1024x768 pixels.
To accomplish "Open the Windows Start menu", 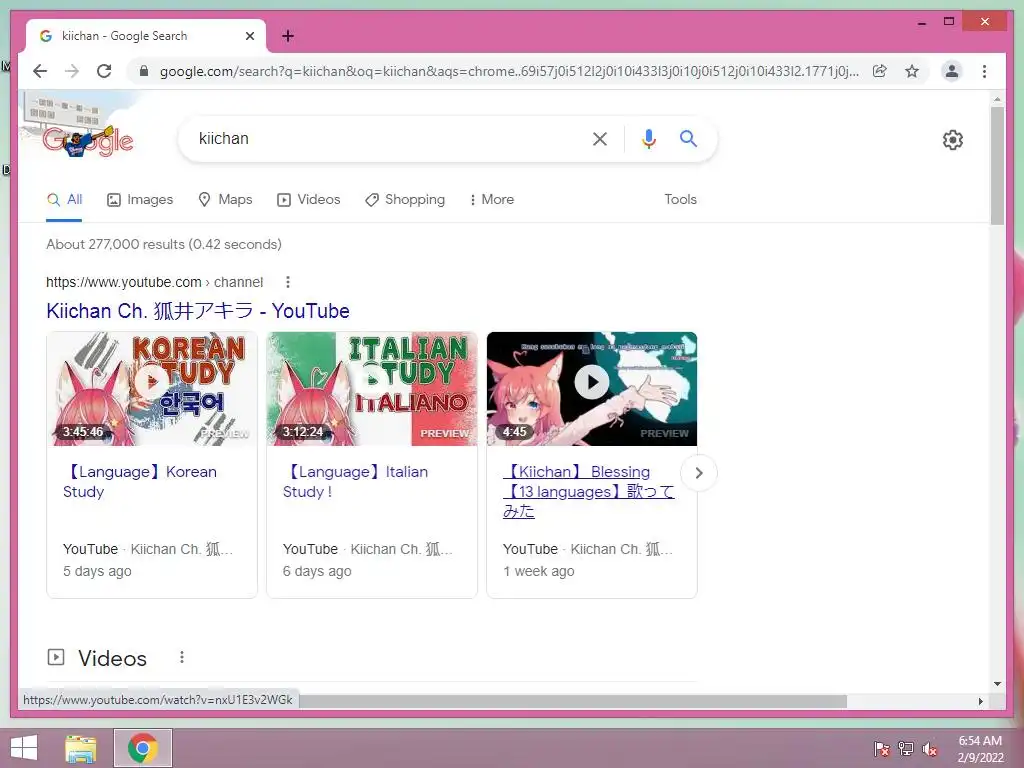I will click(x=24, y=748).
